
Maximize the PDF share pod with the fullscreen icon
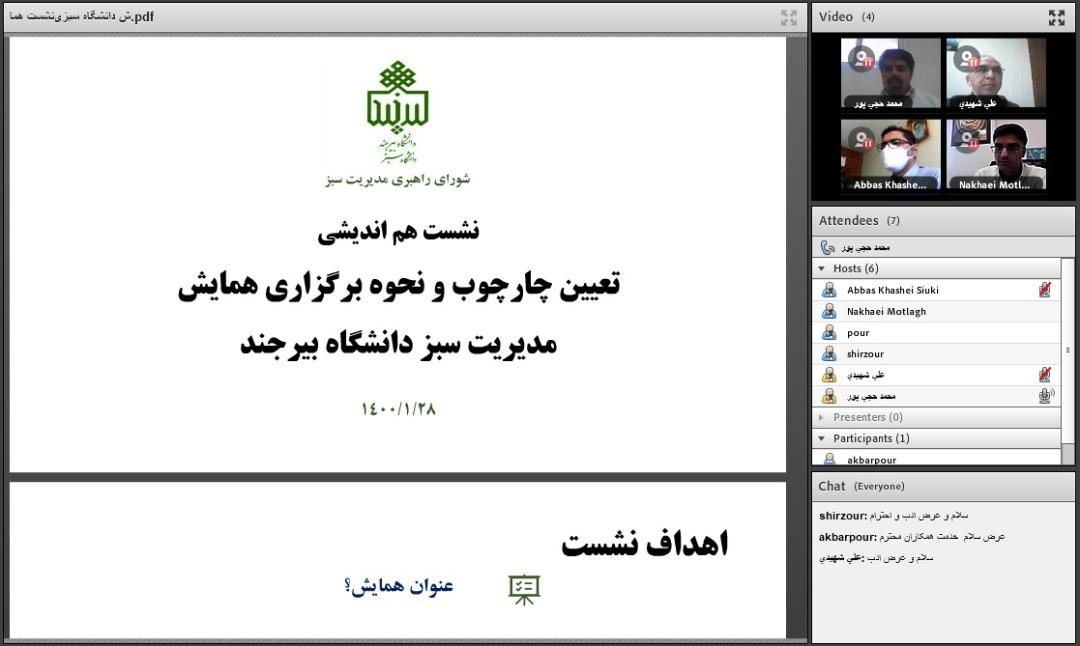[x=789, y=17]
